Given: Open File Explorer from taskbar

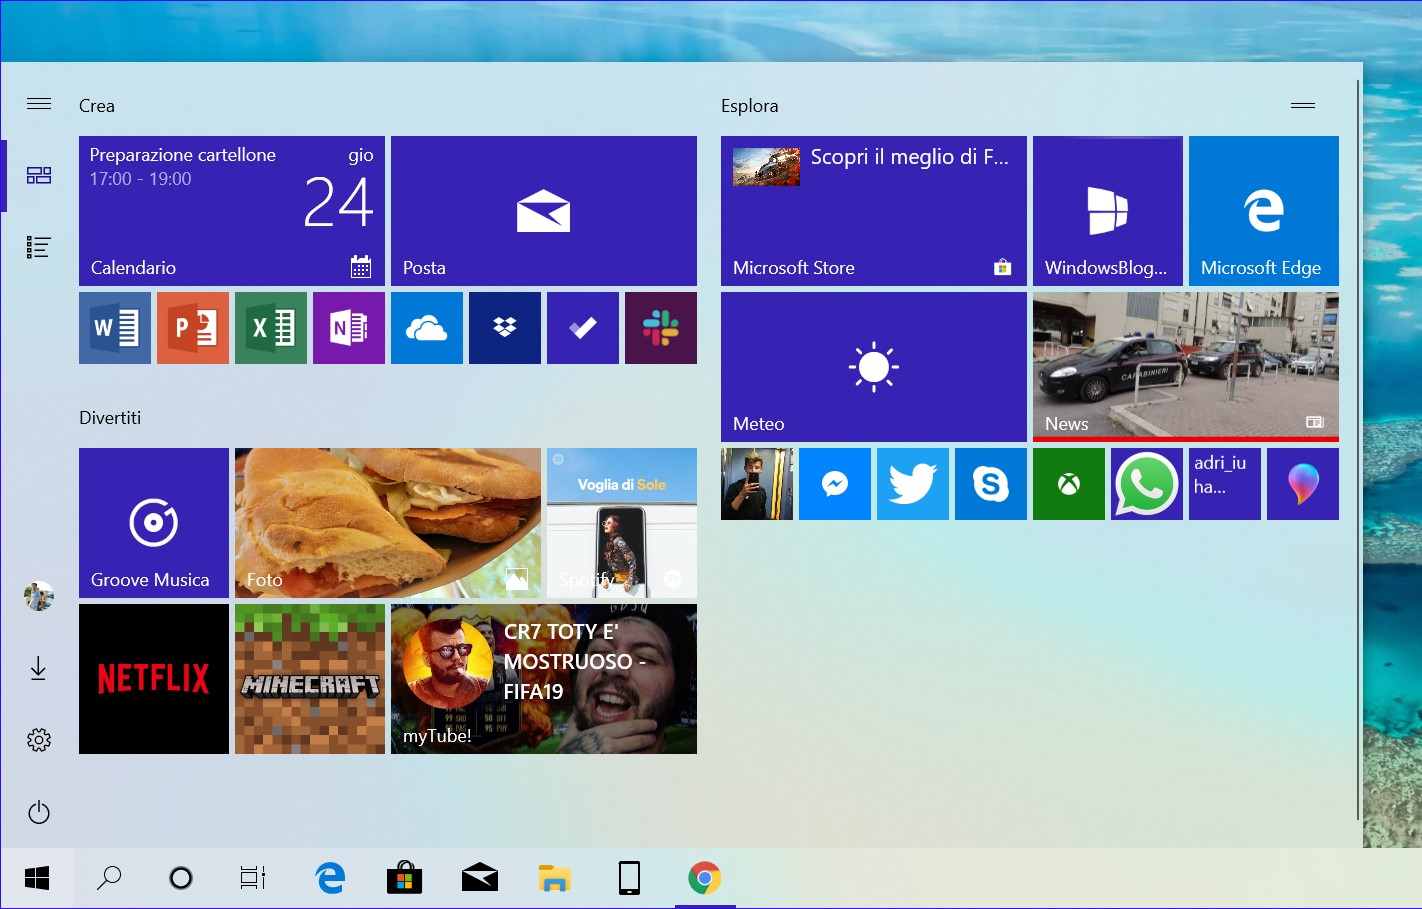Looking at the screenshot, I should (x=555, y=878).
